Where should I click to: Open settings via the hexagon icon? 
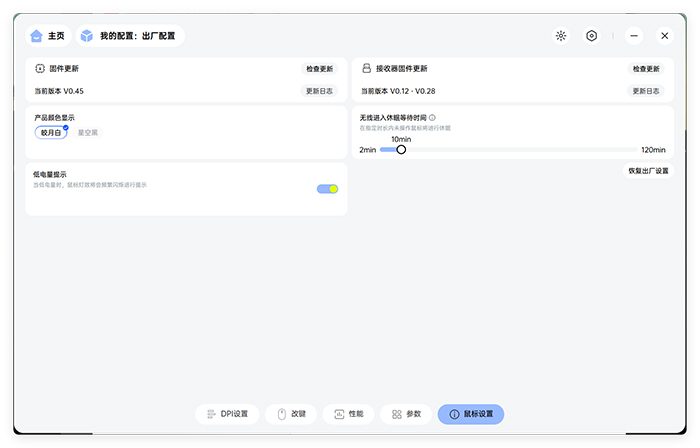[592, 36]
